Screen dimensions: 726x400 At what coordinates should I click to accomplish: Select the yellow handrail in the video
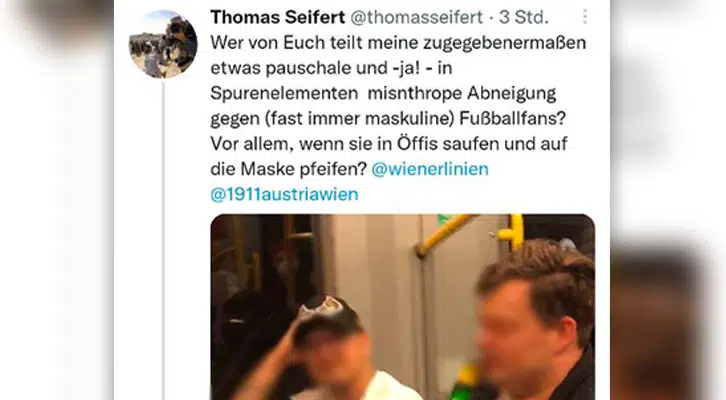click(x=468, y=234)
